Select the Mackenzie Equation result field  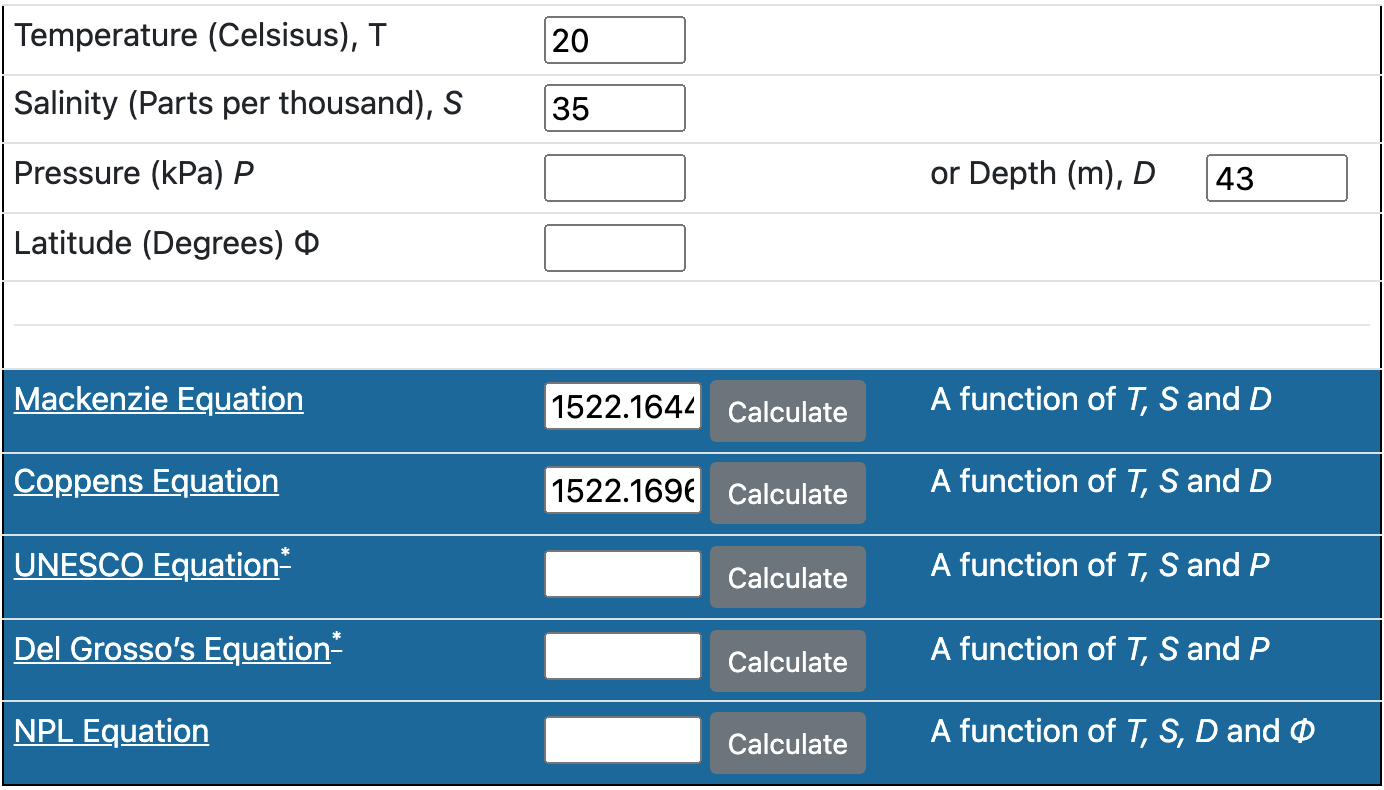[623, 407]
